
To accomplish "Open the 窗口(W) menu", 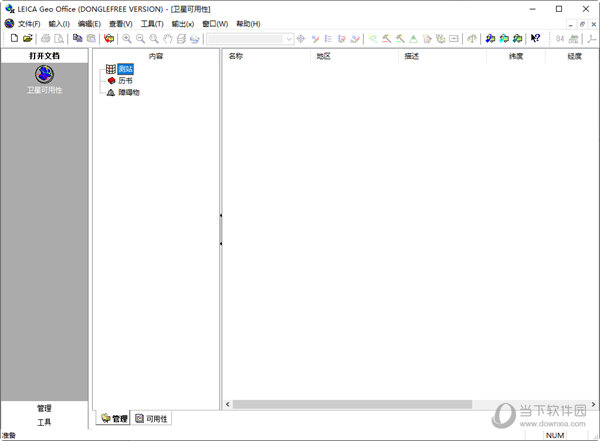I will [x=215, y=24].
